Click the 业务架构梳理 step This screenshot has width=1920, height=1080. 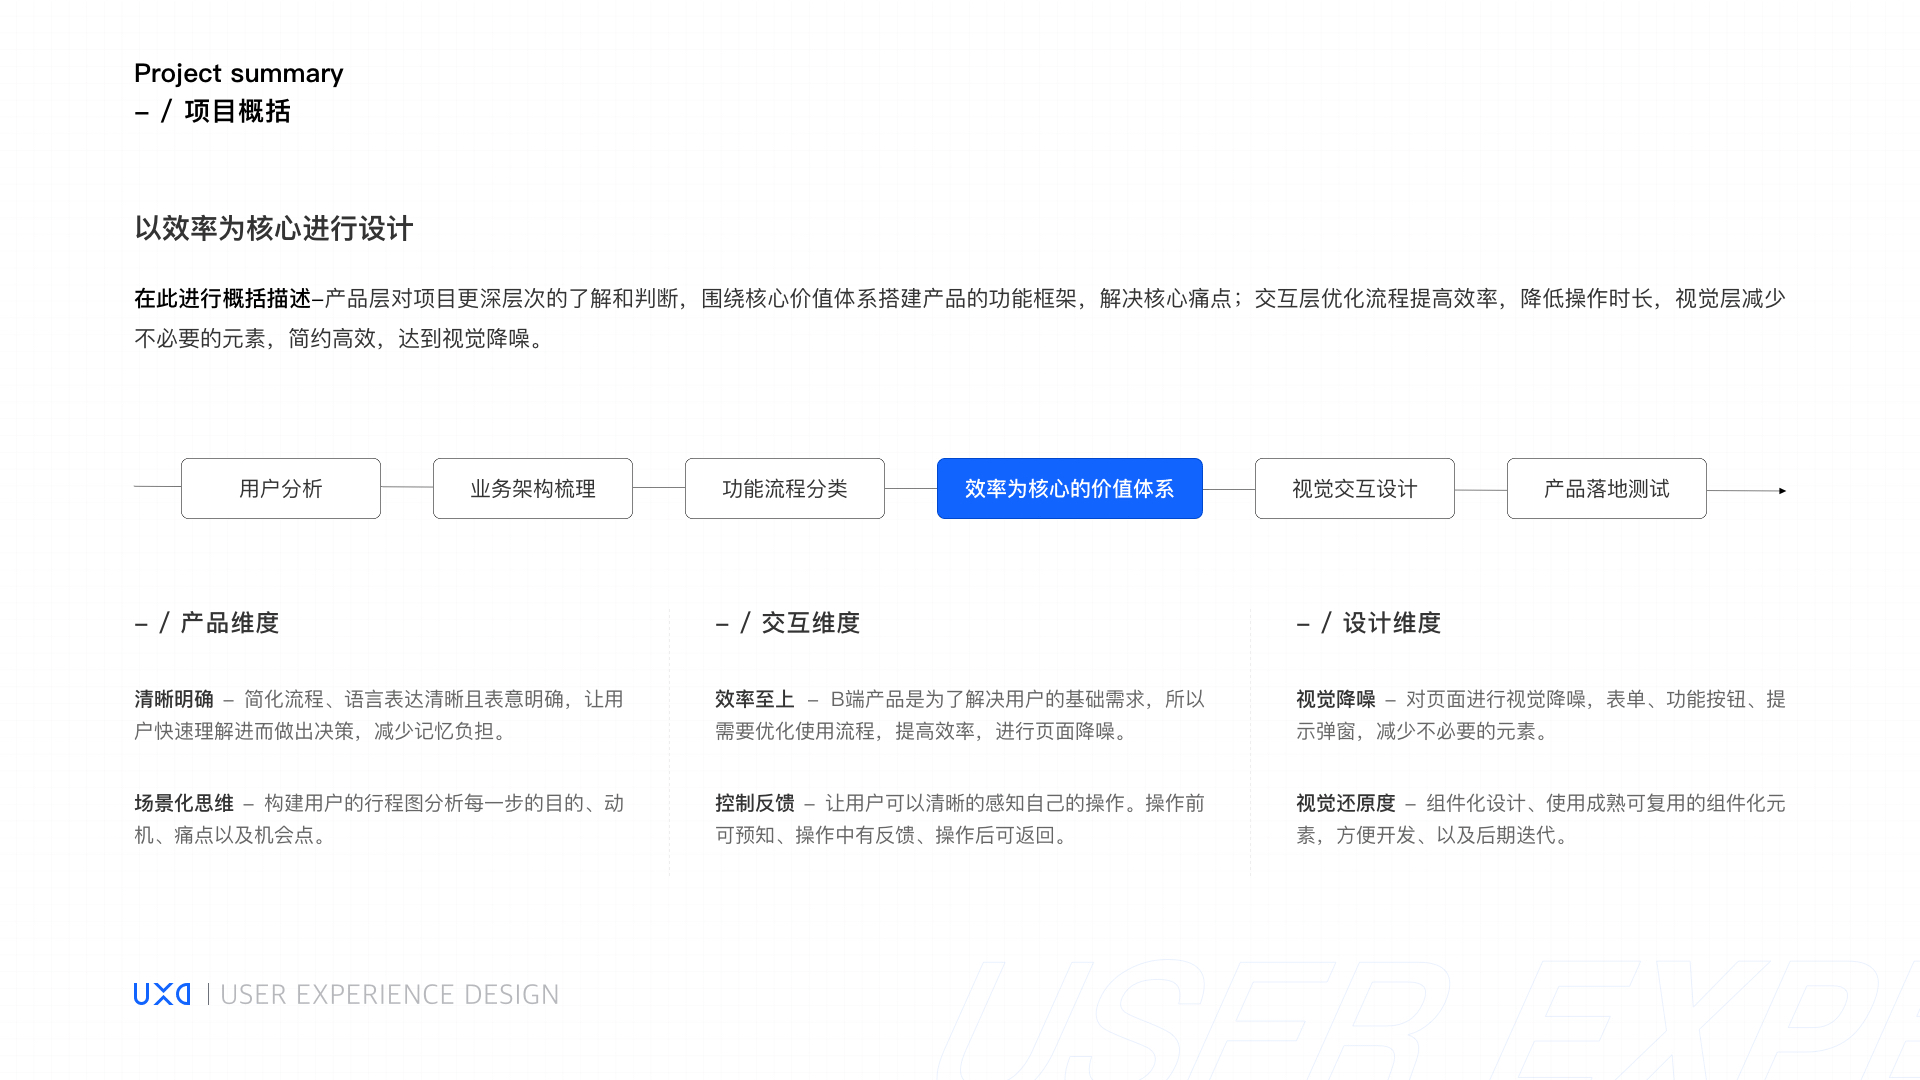(532, 488)
